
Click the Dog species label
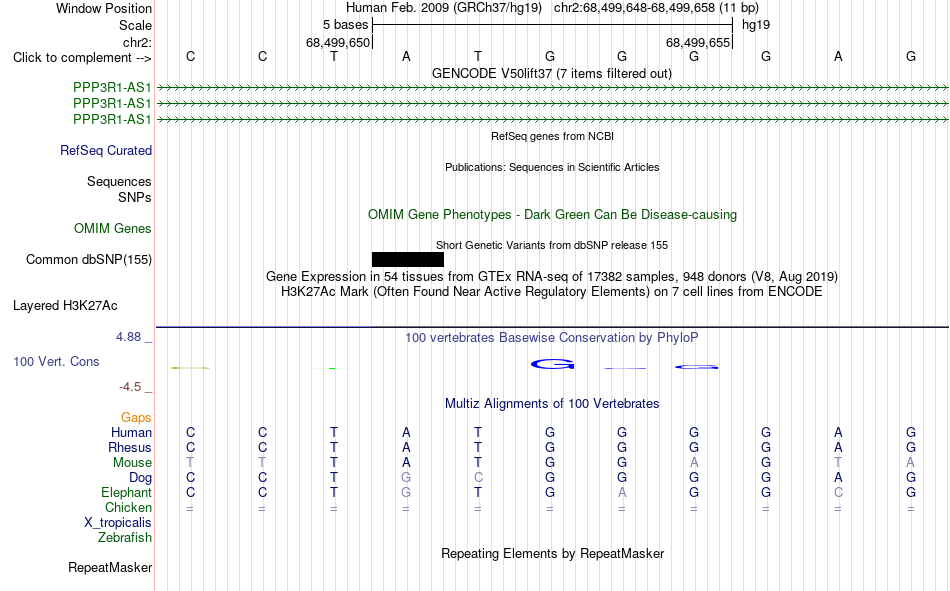(141, 478)
